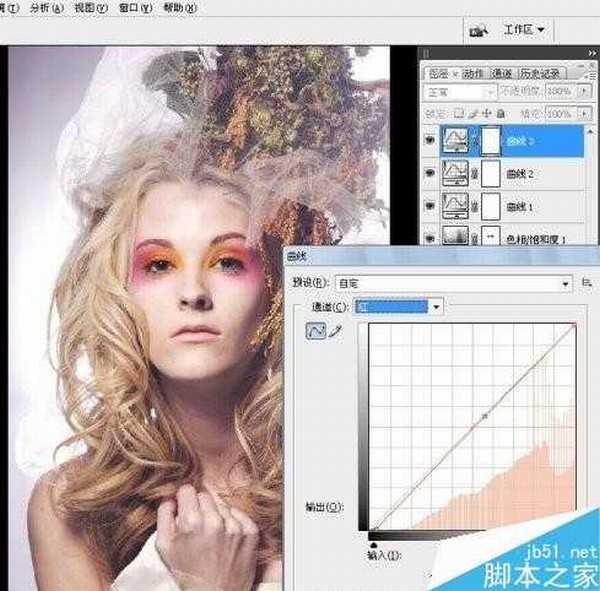This screenshot has height=591, width=600.
Task: Click the icon left of 工作区
Action: tap(478, 30)
